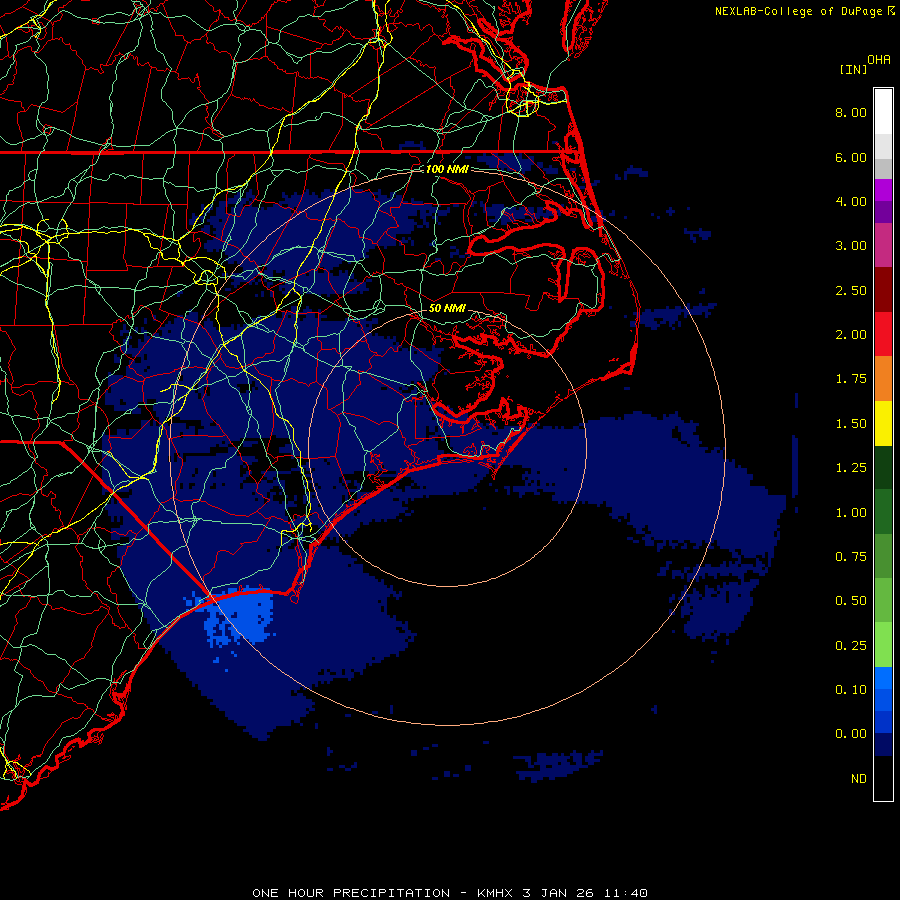Viewport: 900px width, 900px height.
Task: Click the white swatch in the color scale
Action: [x=883, y=111]
